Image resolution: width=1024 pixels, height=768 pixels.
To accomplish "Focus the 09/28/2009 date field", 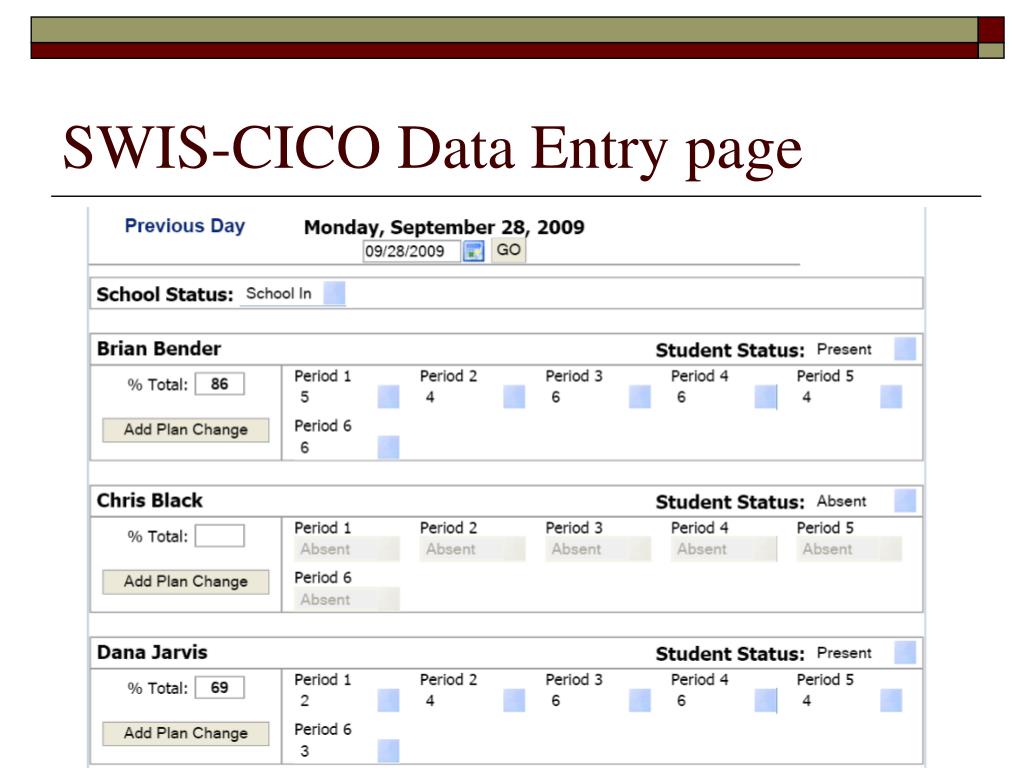I will coord(411,251).
